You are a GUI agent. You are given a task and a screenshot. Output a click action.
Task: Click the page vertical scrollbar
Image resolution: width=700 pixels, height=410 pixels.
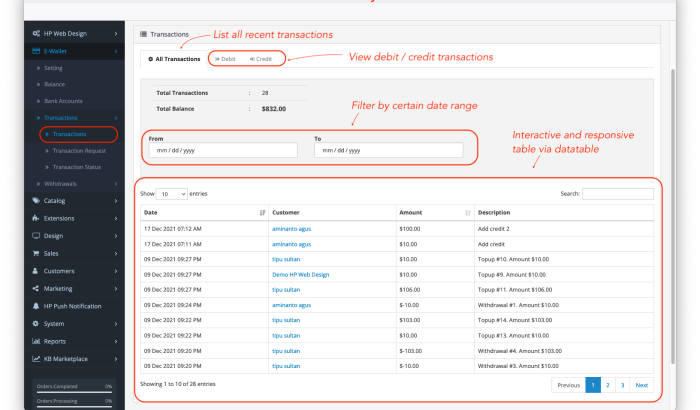click(x=673, y=216)
